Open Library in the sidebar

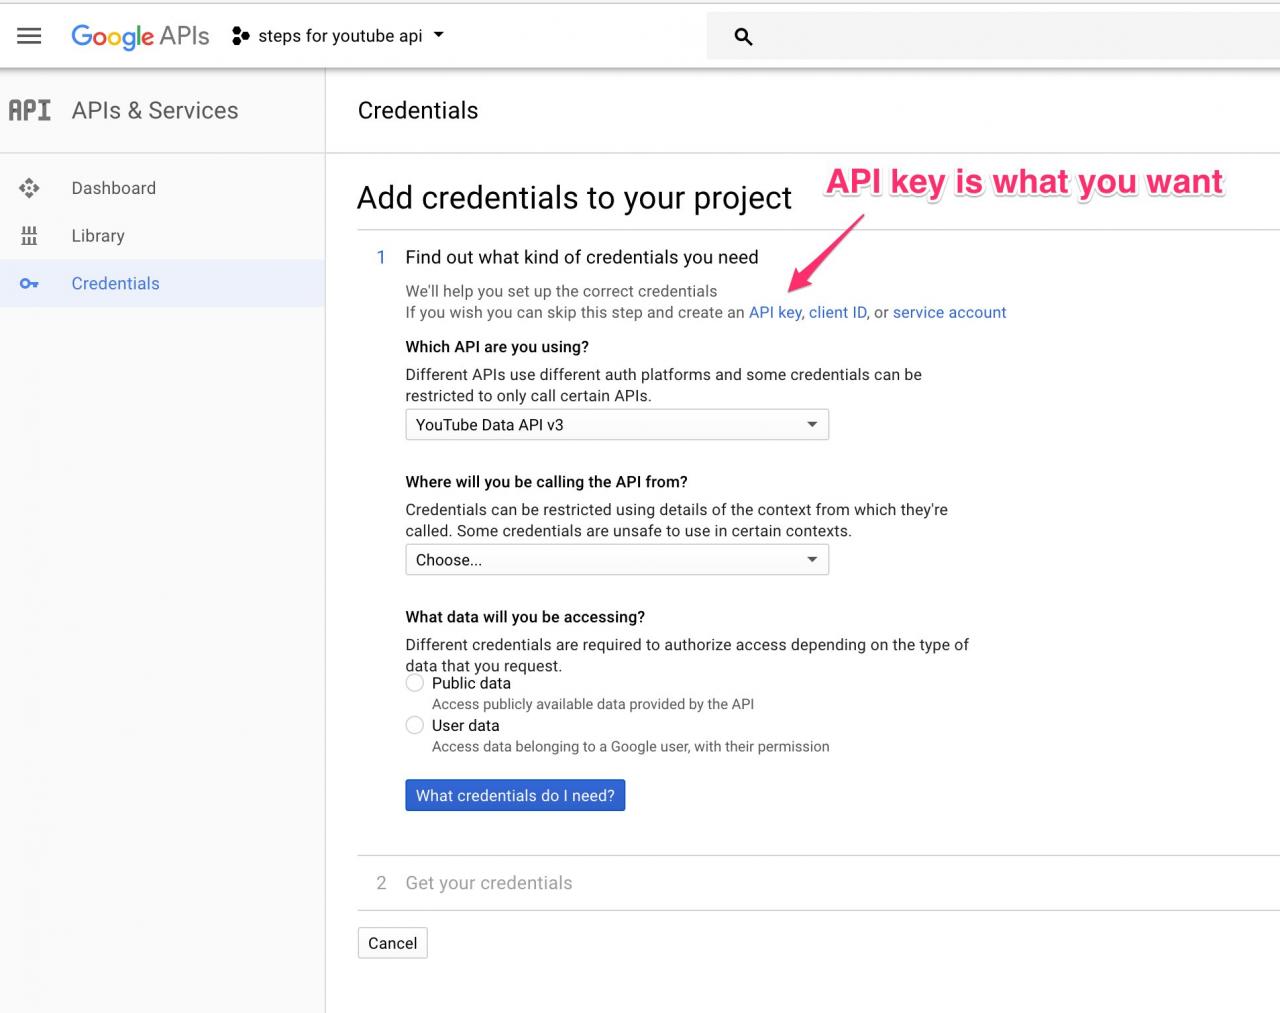click(98, 236)
